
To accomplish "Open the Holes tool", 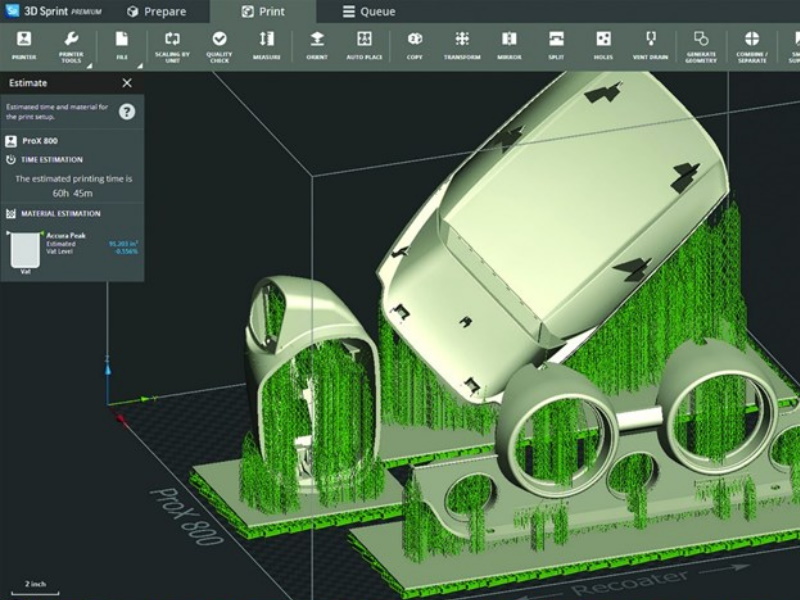I will (x=603, y=45).
